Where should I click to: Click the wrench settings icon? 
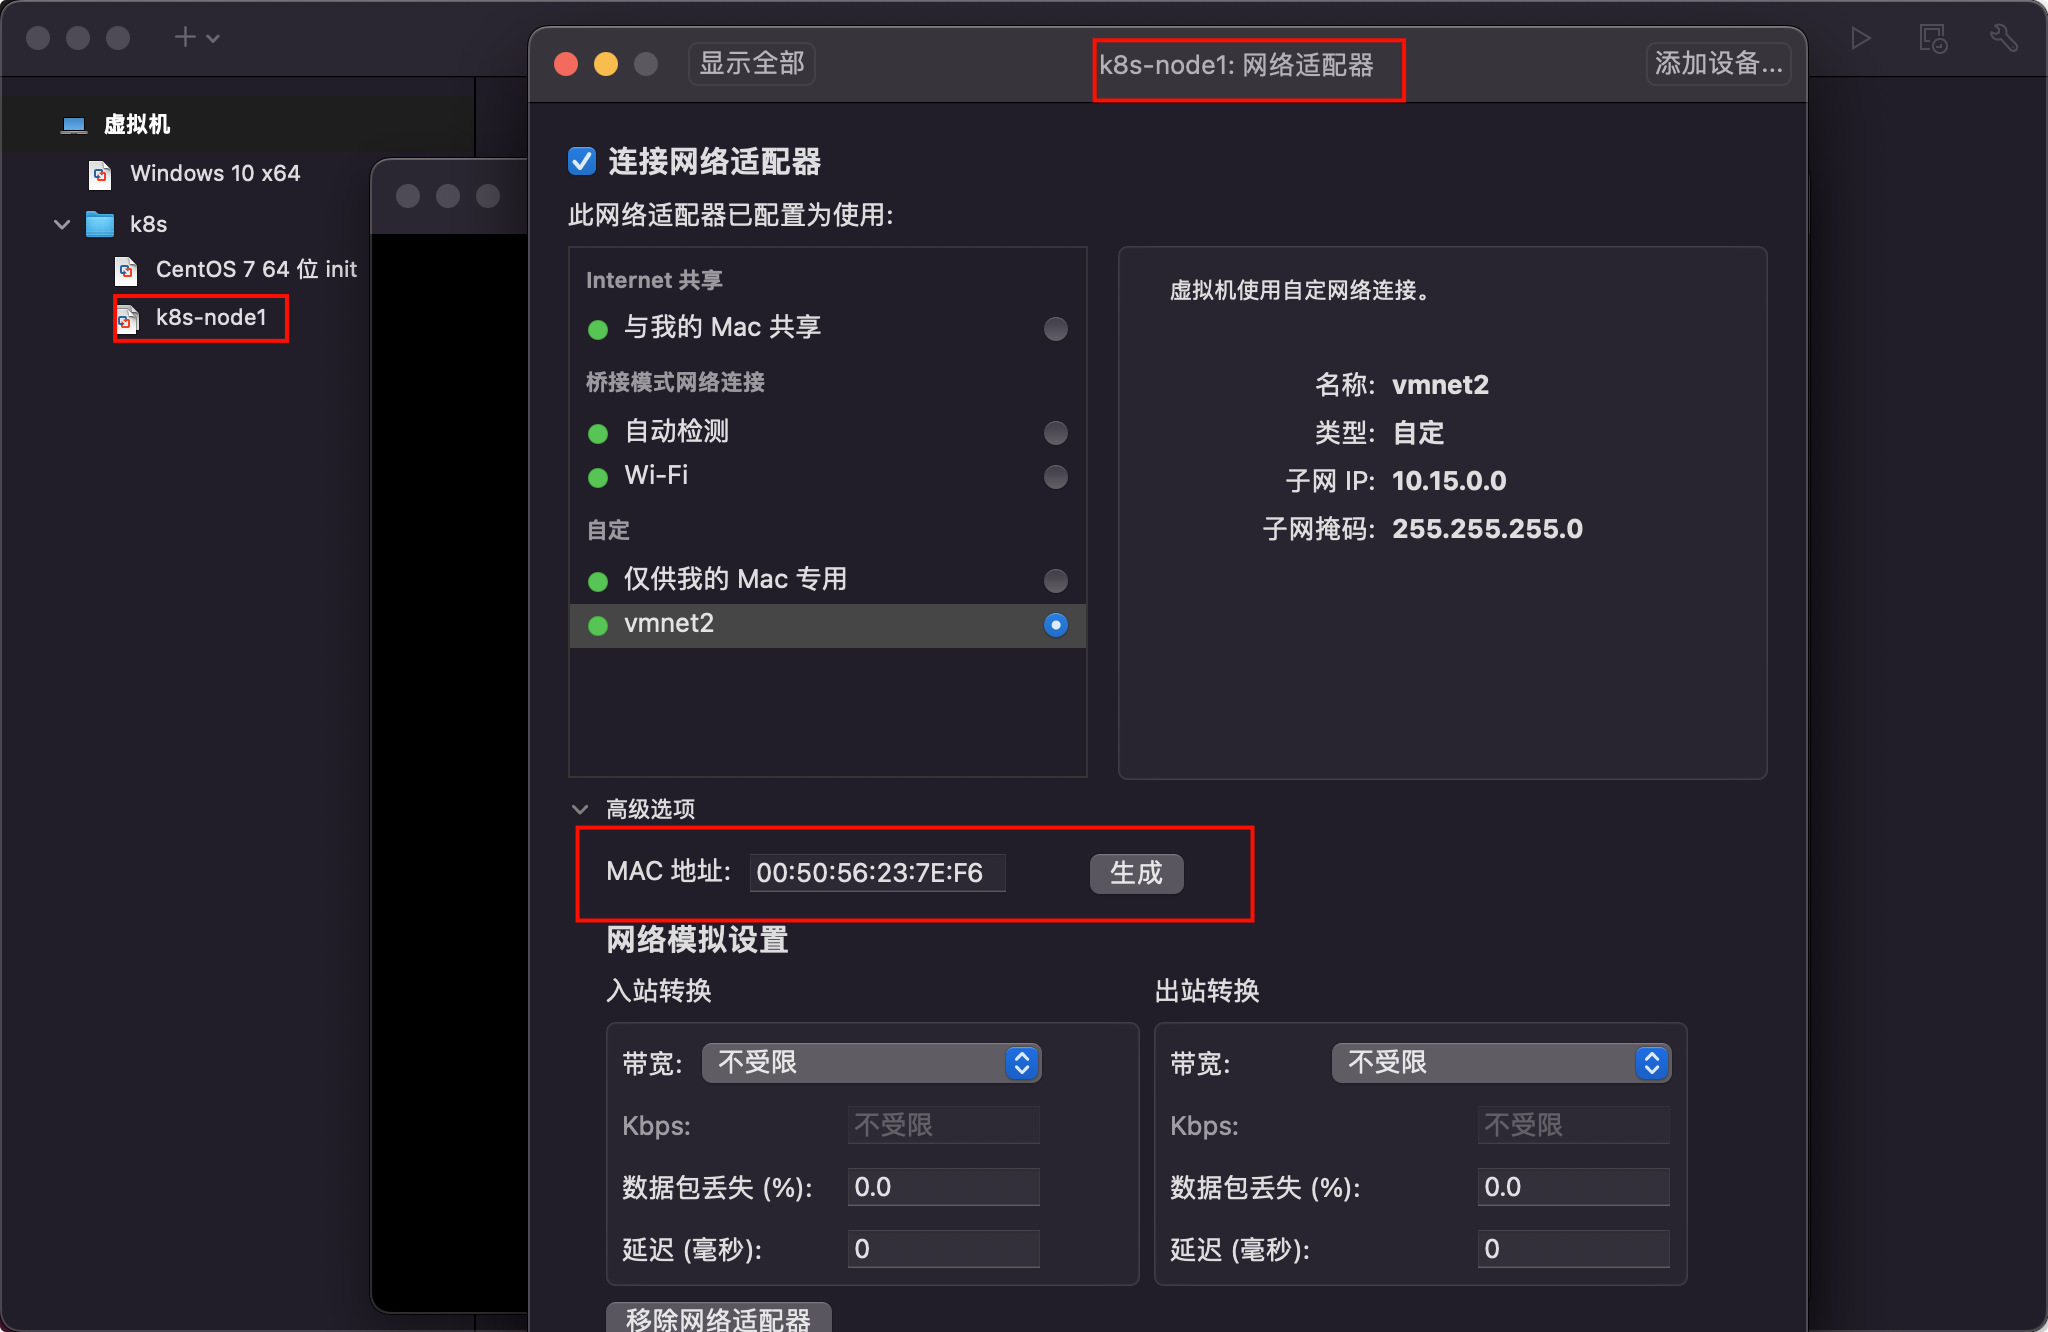tap(2003, 39)
